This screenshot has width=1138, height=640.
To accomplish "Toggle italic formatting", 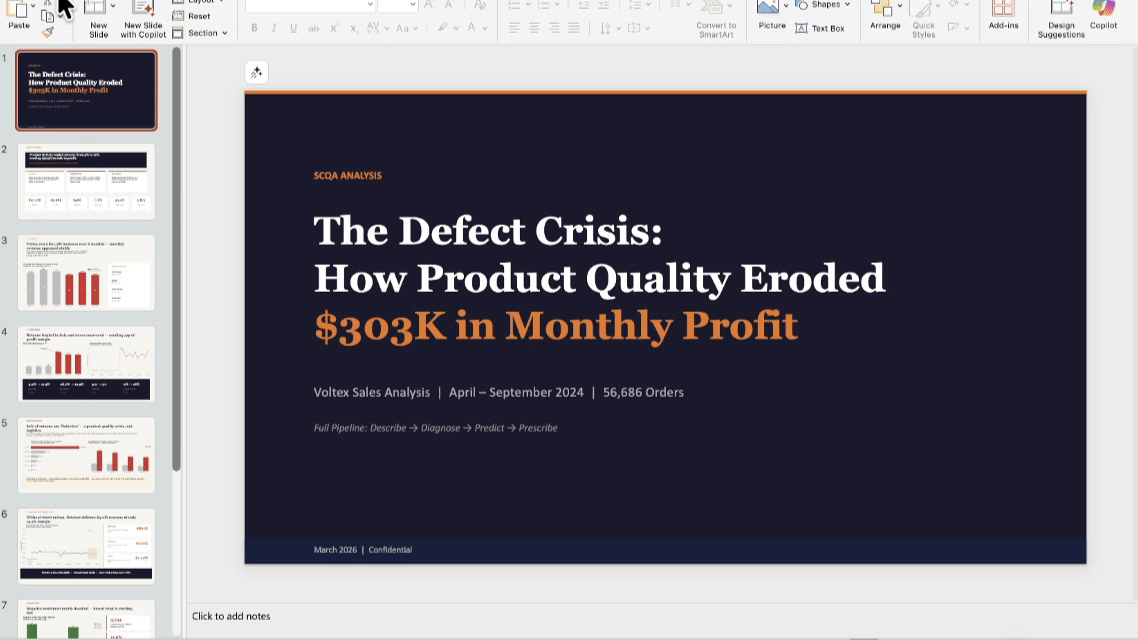I will tap(274, 28).
